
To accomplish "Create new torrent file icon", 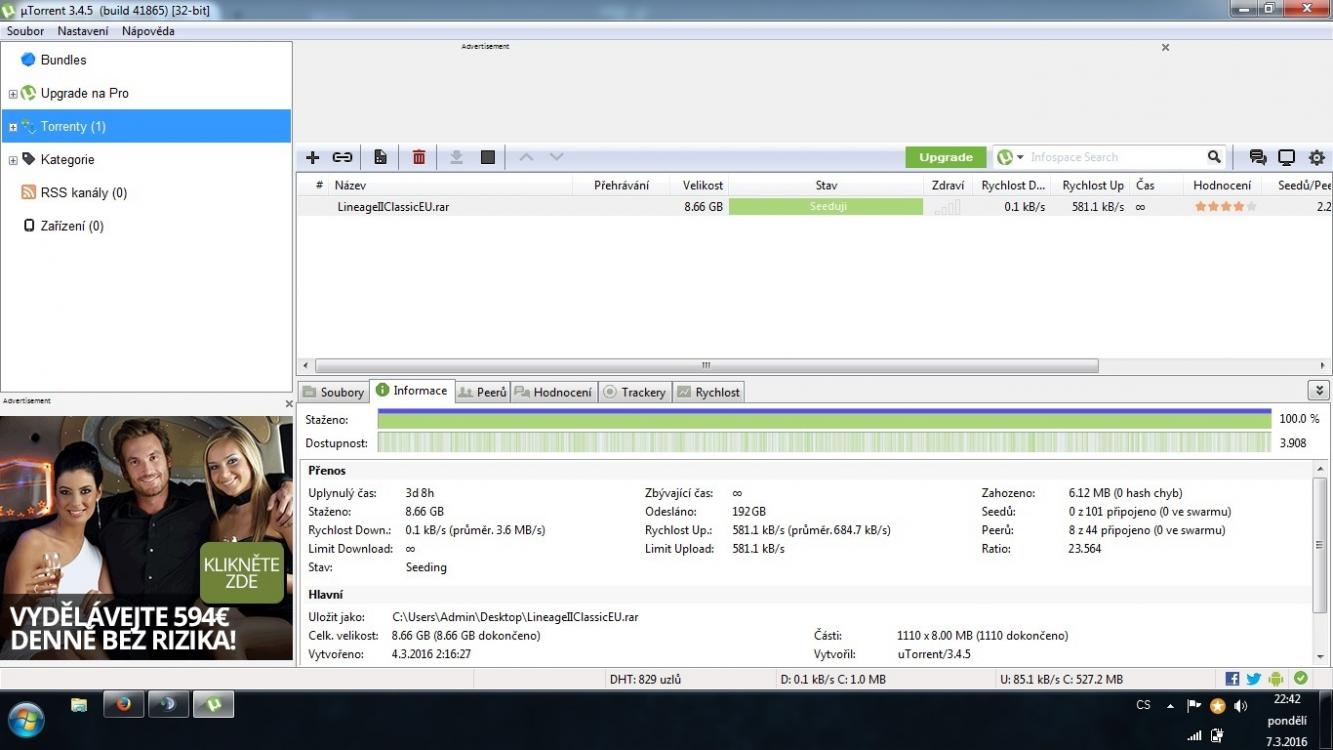I will click(x=380, y=157).
